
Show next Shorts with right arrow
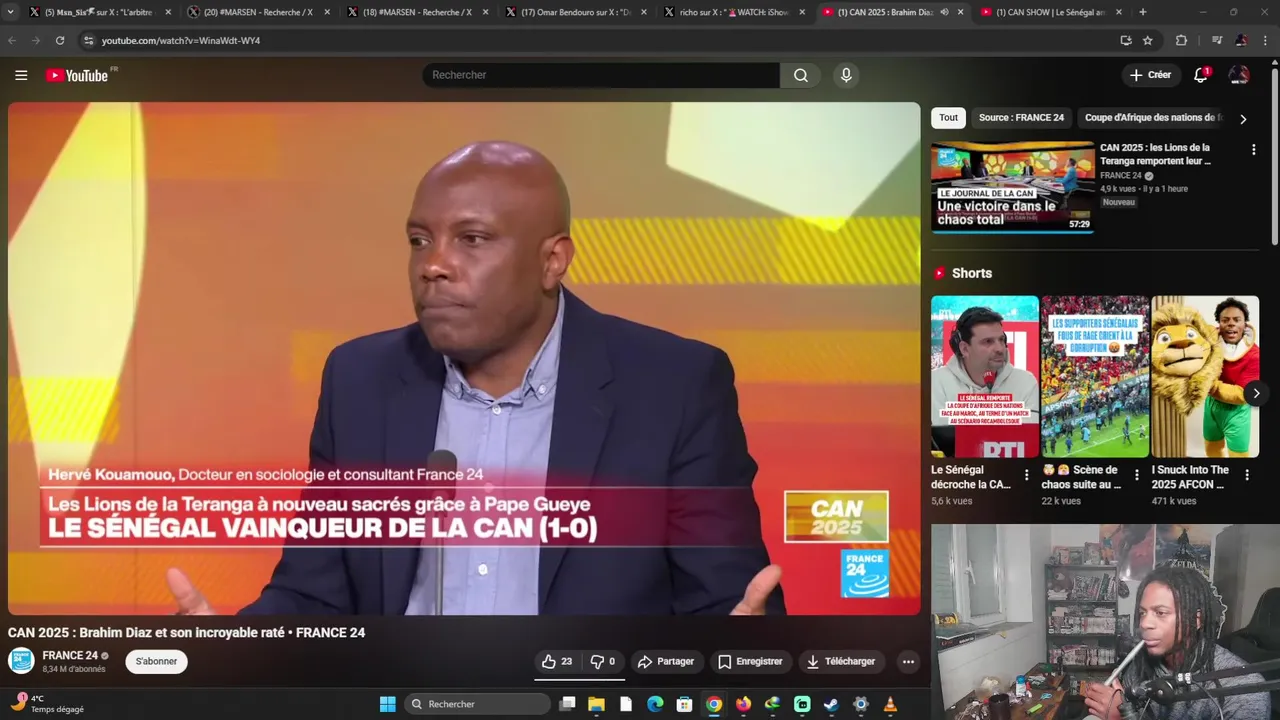coord(1256,393)
